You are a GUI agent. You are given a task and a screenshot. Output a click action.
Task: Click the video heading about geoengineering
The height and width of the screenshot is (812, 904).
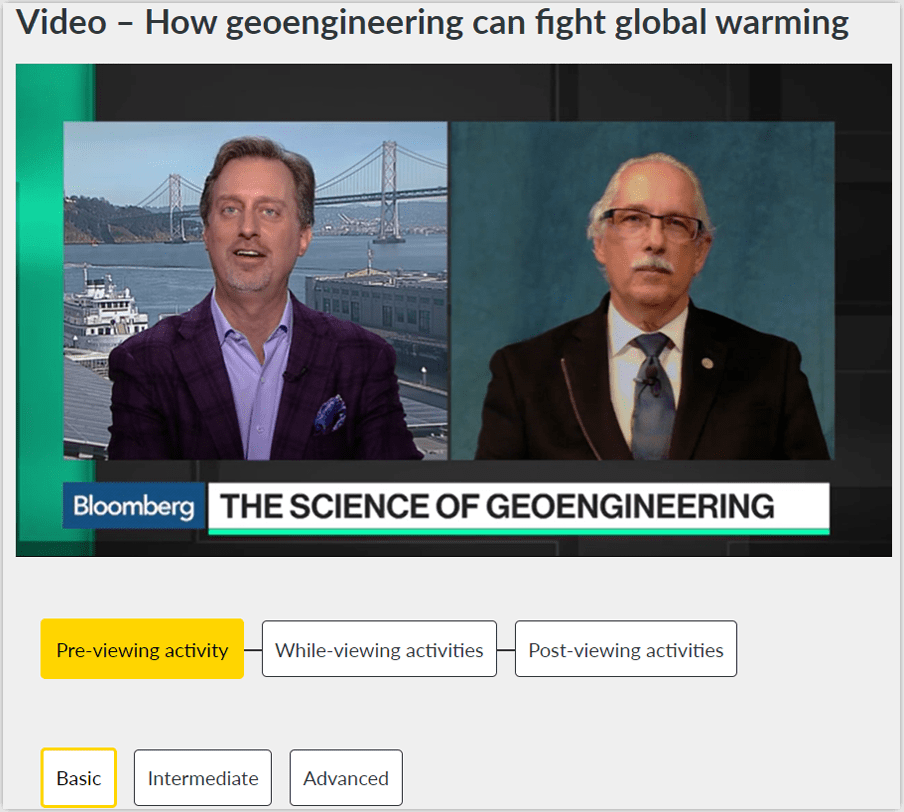pyautogui.click(x=432, y=23)
